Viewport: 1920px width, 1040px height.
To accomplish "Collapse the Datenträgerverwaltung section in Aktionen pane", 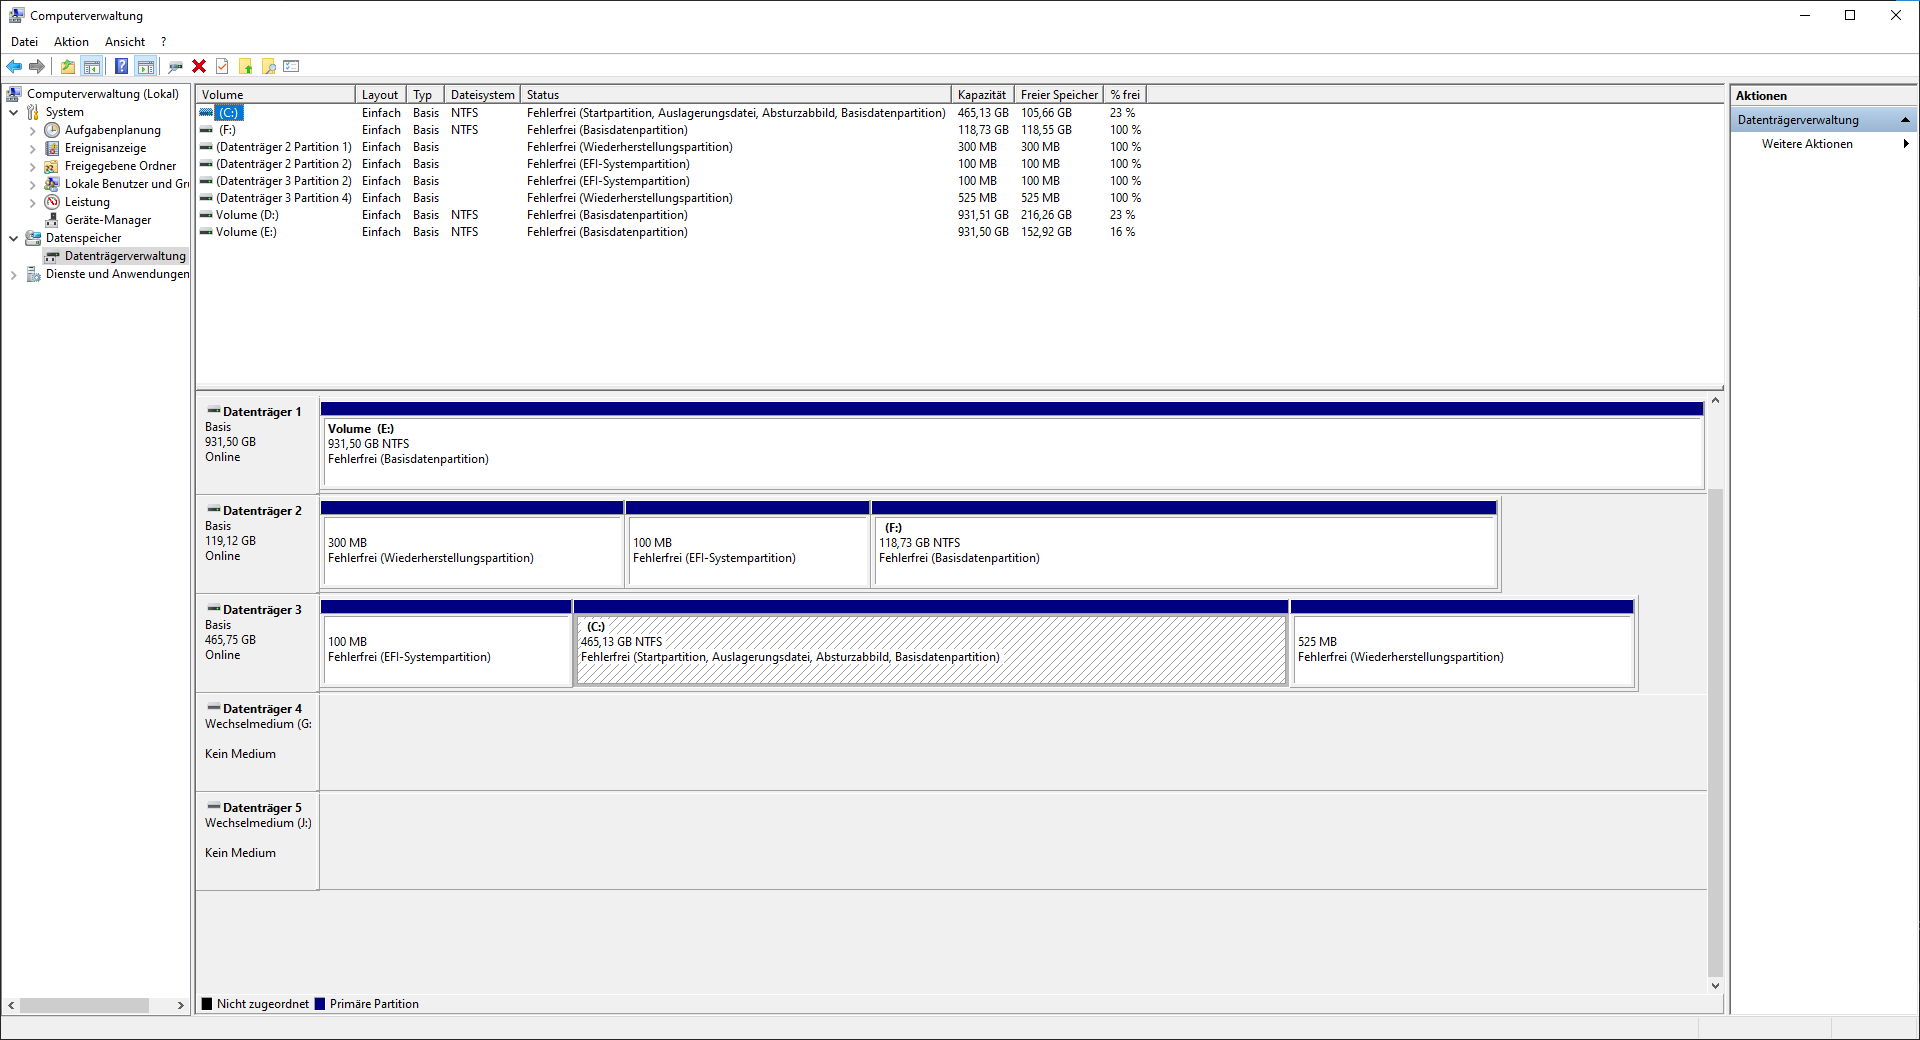I will (x=1905, y=120).
